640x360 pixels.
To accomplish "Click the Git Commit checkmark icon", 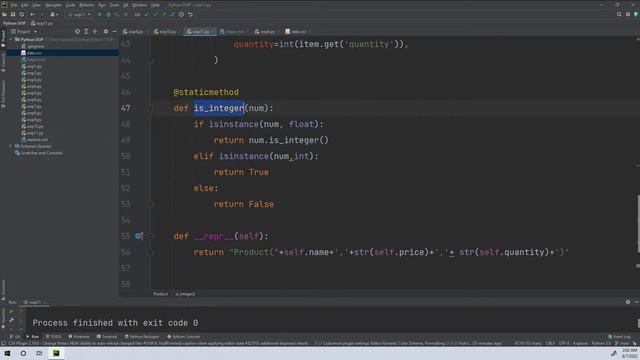I will coord(156,14).
